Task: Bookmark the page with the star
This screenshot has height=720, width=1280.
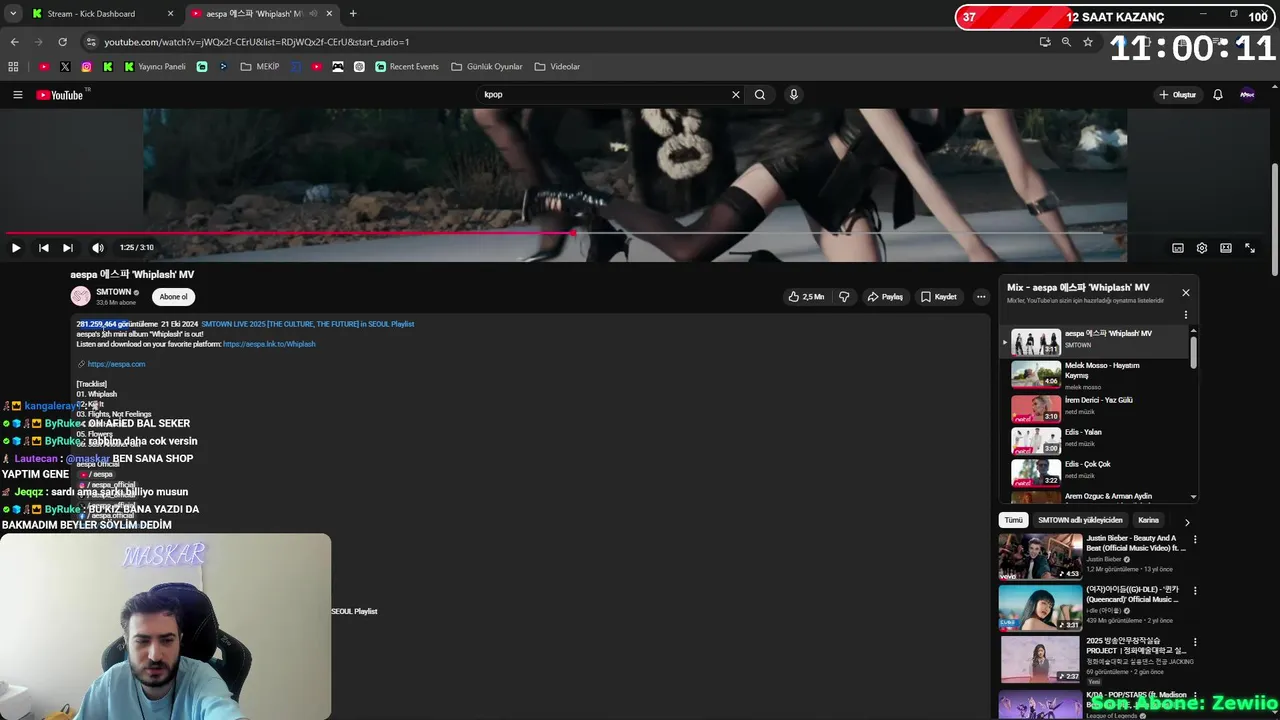Action: click(1088, 42)
